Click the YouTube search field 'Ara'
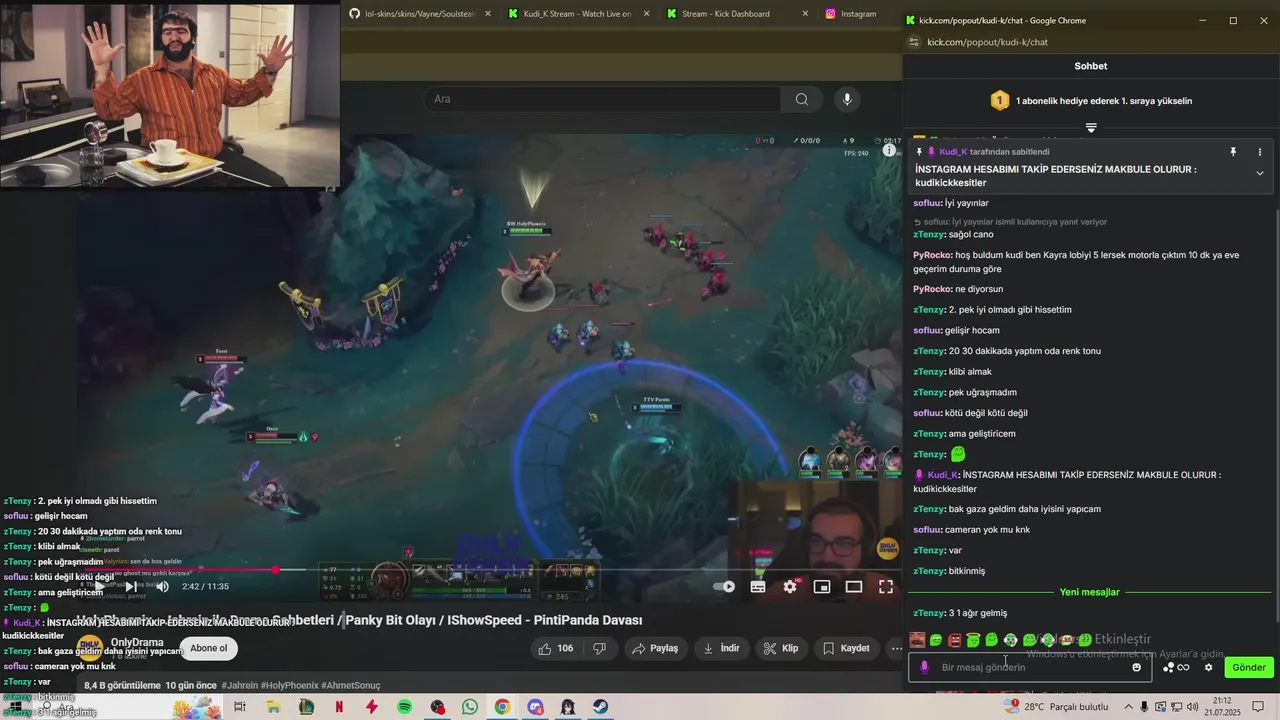This screenshot has width=1280, height=720. [x=602, y=99]
